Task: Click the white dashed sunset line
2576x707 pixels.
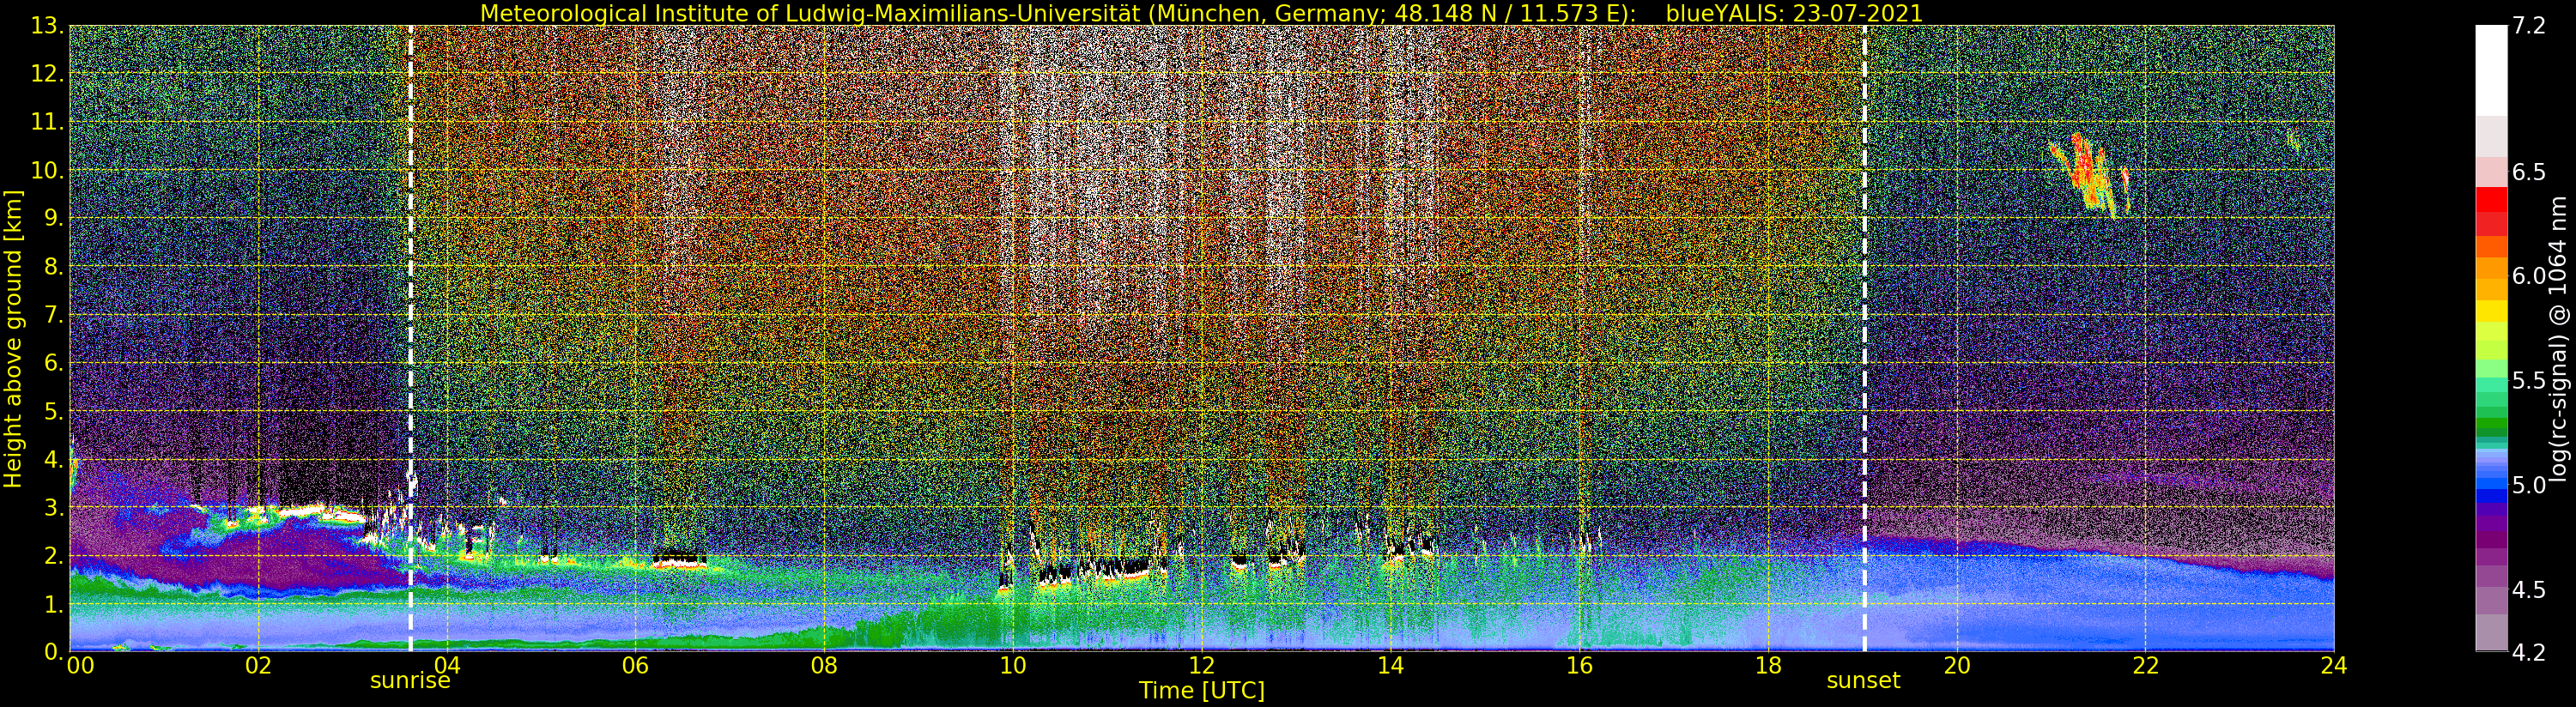Action: (x=1865, y=300)
